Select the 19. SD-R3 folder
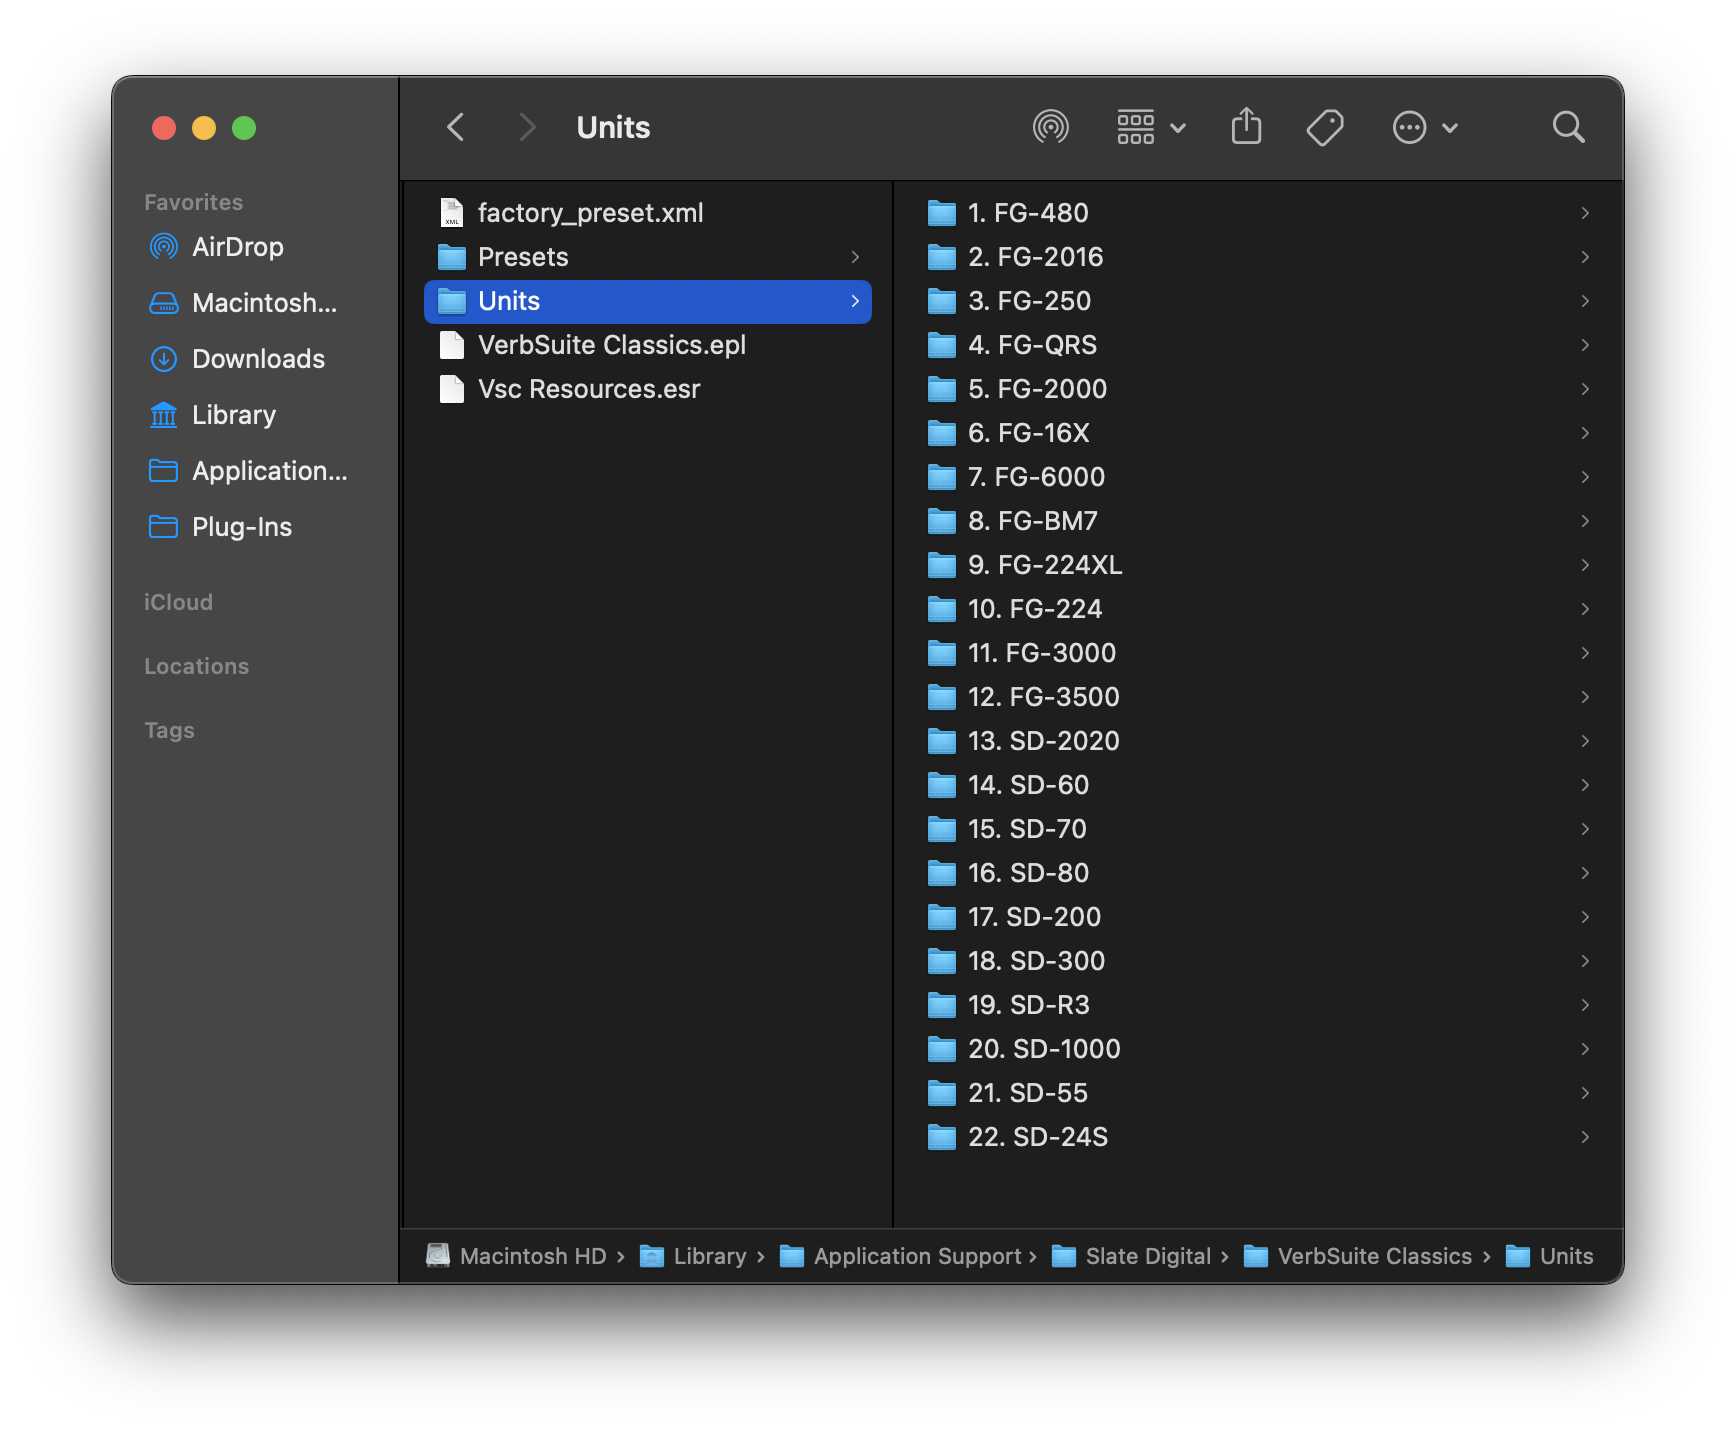Screen dimensions: 1736x1432 tap(1259, 1005)
